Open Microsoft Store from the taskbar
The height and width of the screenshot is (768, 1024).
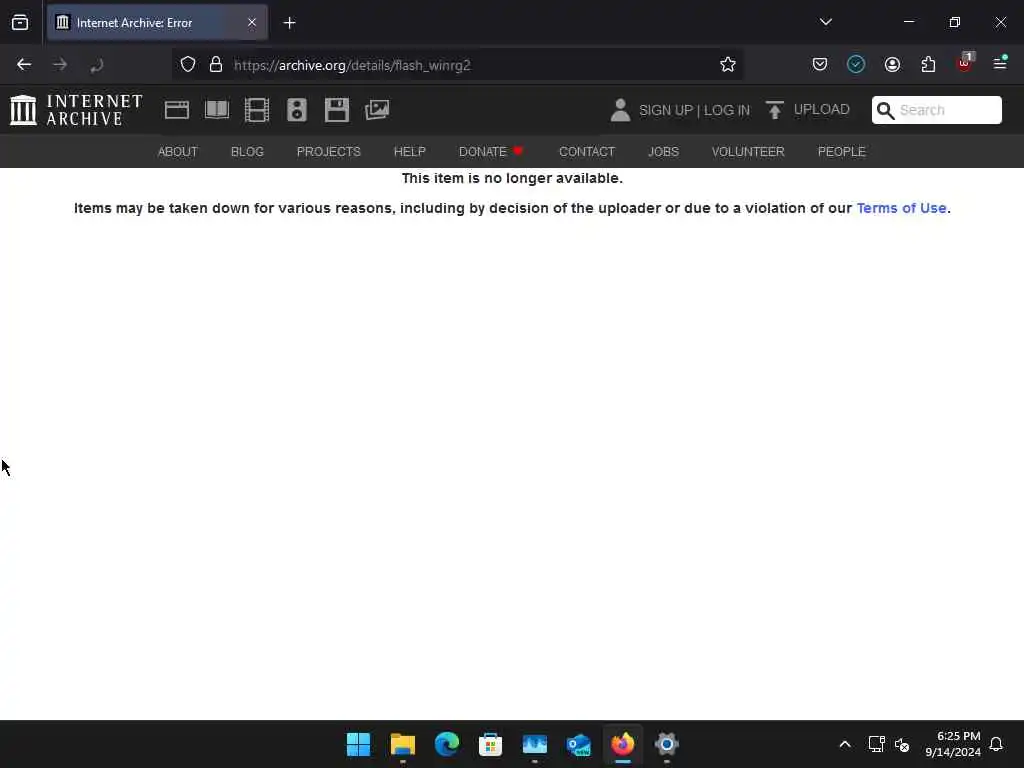(490, 744)
